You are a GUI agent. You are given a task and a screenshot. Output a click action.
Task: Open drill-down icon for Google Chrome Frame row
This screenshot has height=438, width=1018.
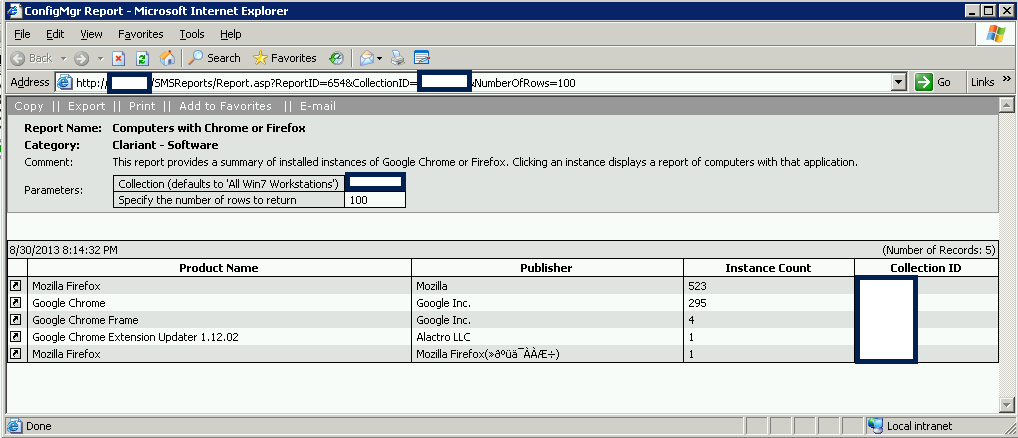coord(17,320)
